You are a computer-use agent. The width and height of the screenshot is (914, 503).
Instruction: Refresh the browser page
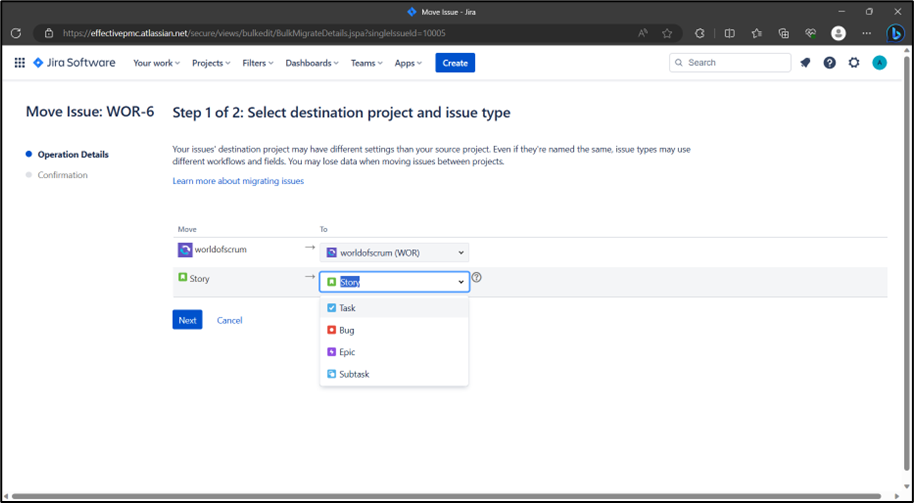click(16, 33)
